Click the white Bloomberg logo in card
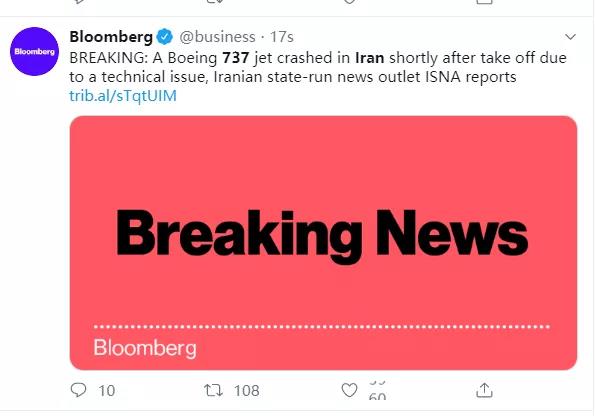The height and width of the screenshot is (416, 596). coord(145,348)
